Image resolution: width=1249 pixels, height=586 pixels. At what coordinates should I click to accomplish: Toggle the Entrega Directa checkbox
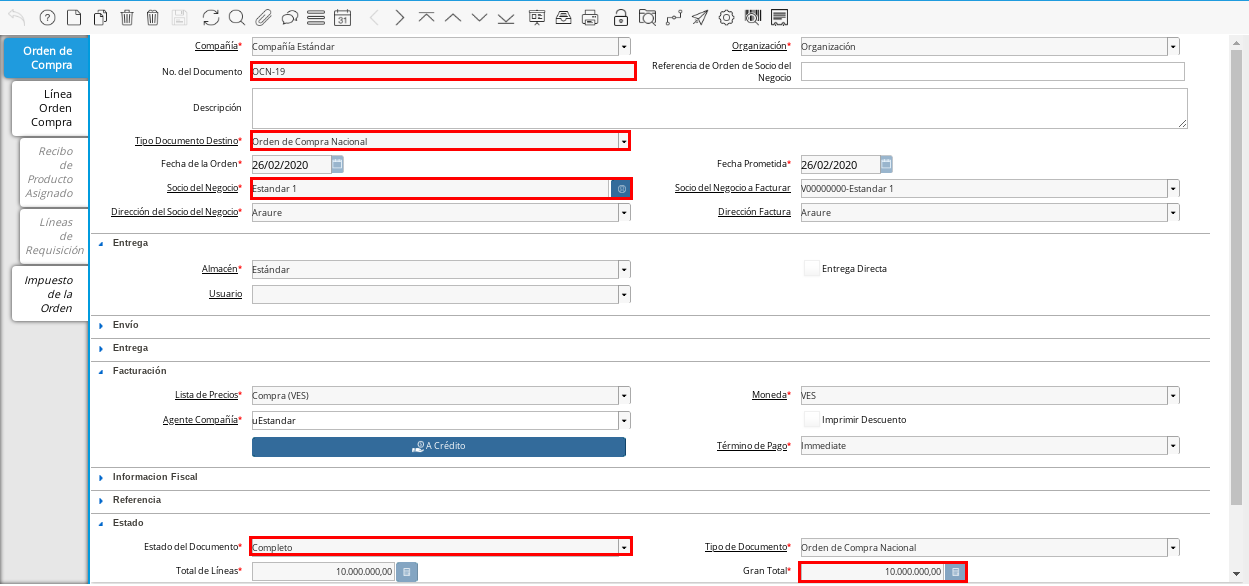(812, 268)
